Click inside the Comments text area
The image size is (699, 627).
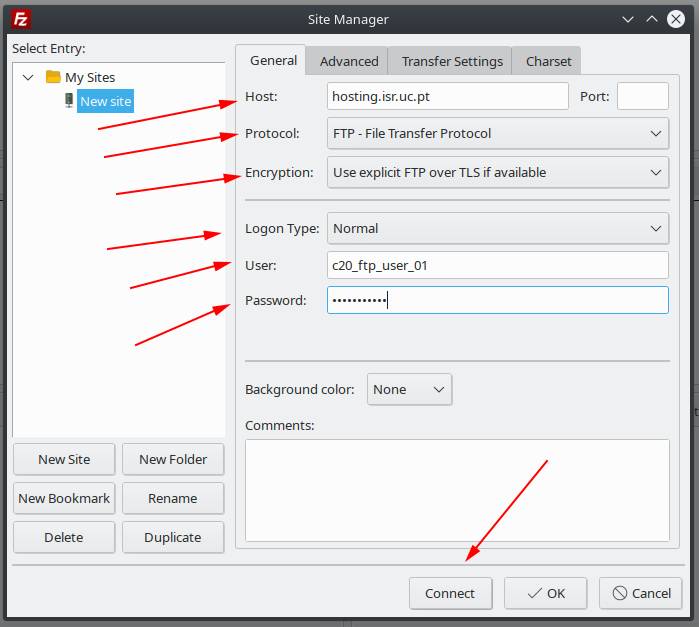coord(457,491)
